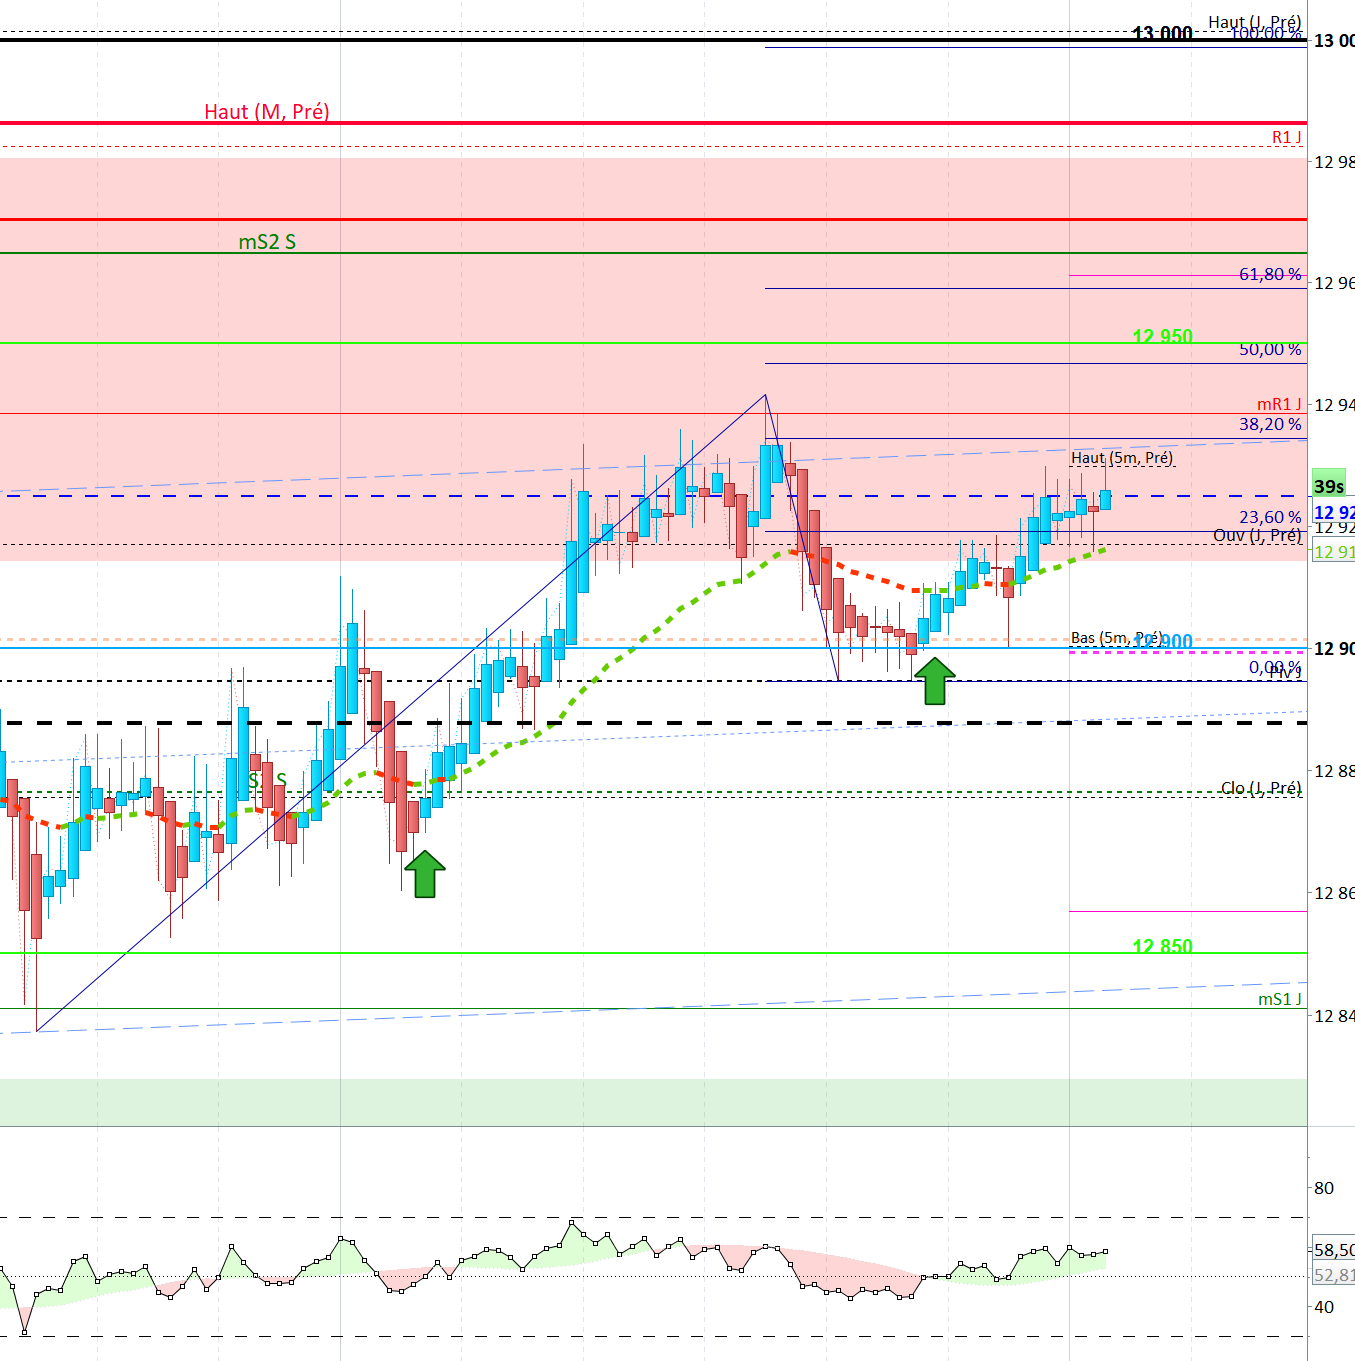Select the 'Haut (J, Pré)' label

[x=1254, y=22]
